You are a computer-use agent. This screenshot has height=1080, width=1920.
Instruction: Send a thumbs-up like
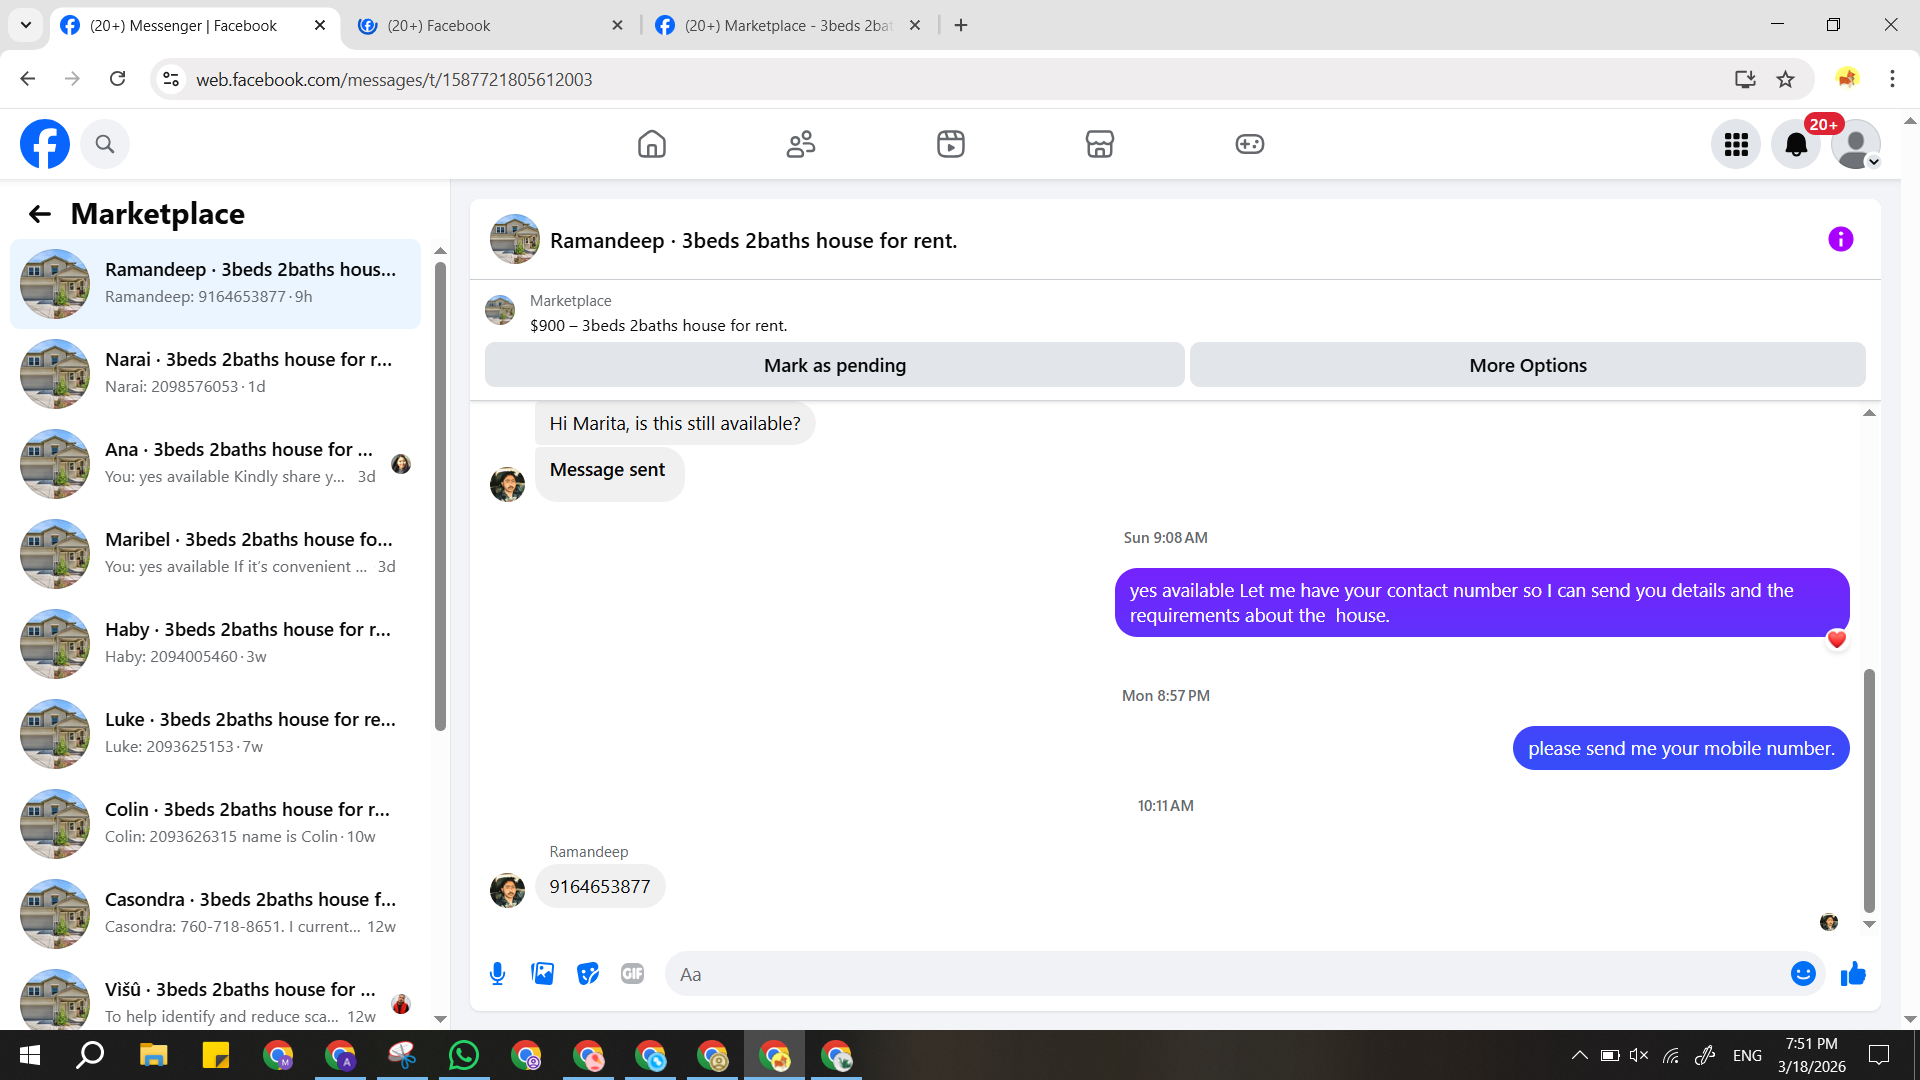(1853, 974)
